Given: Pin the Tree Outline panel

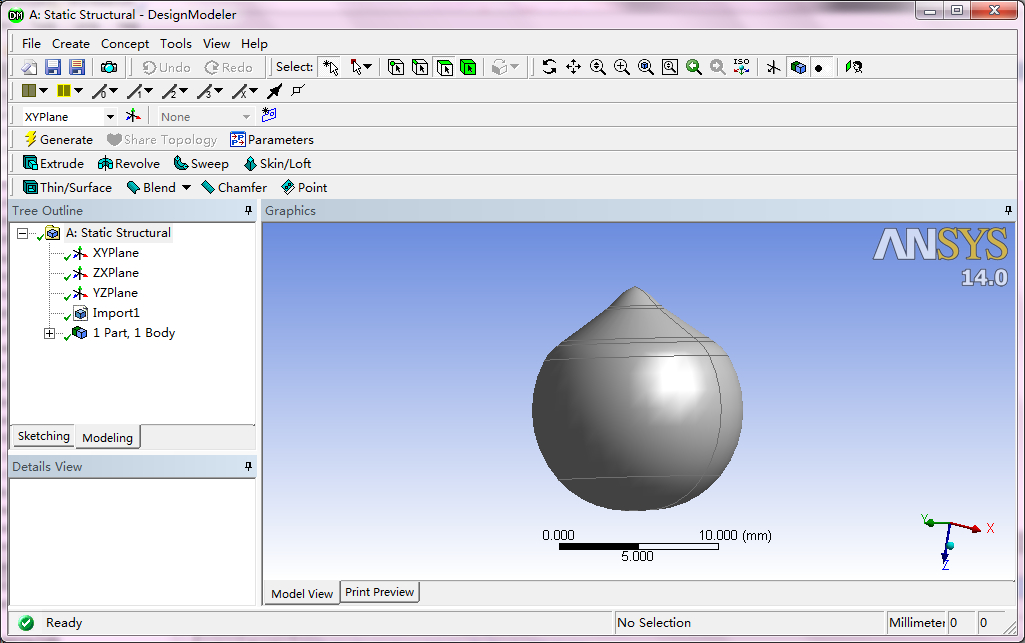Looking at the screenshot, I should (x=248, y=210).
